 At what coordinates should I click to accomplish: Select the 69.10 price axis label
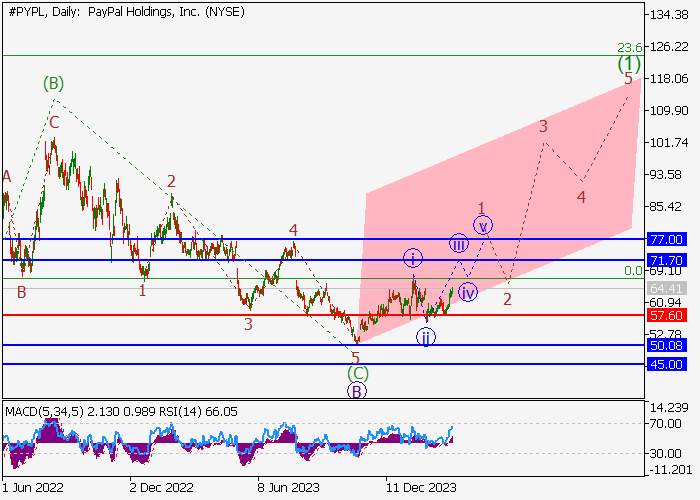point(666,271)
